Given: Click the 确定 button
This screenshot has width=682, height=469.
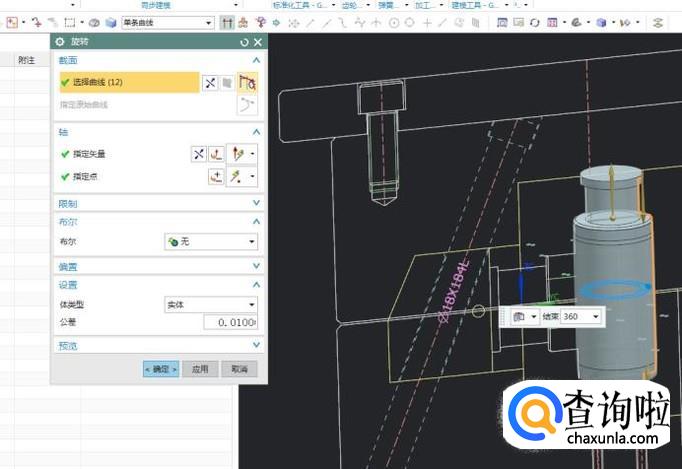Looking at the screenshot, I should coord(161,369).
